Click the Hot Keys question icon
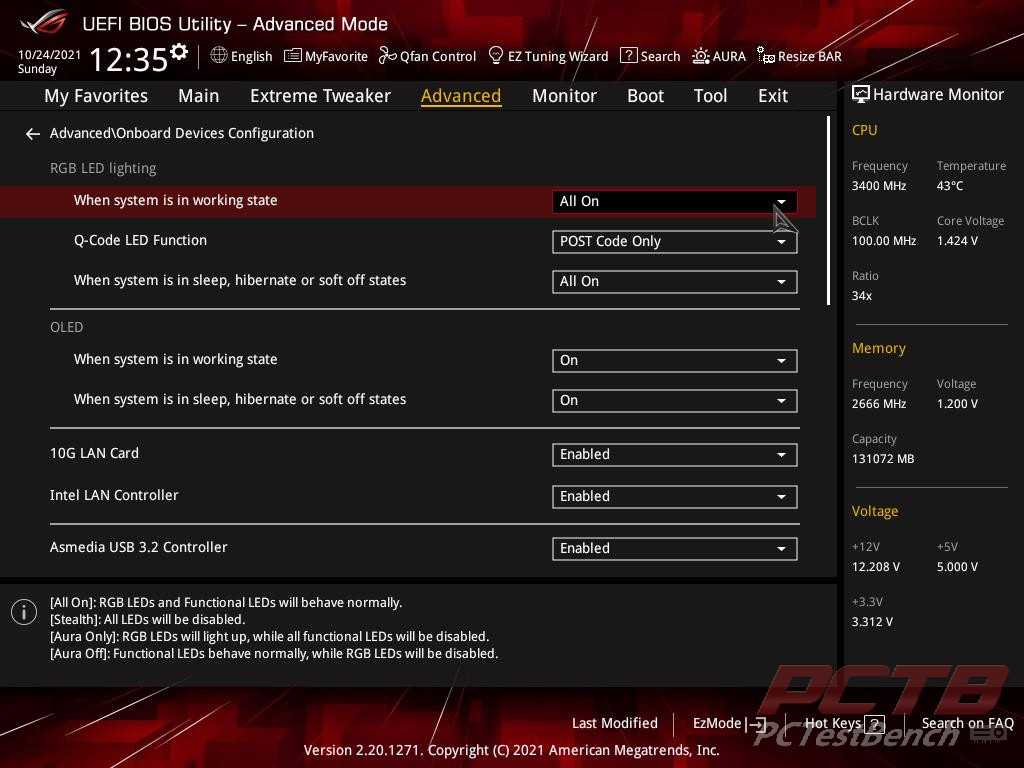The height and width of the screenshot is (768, 1024). pyautogui.click(x=874, y=724)
